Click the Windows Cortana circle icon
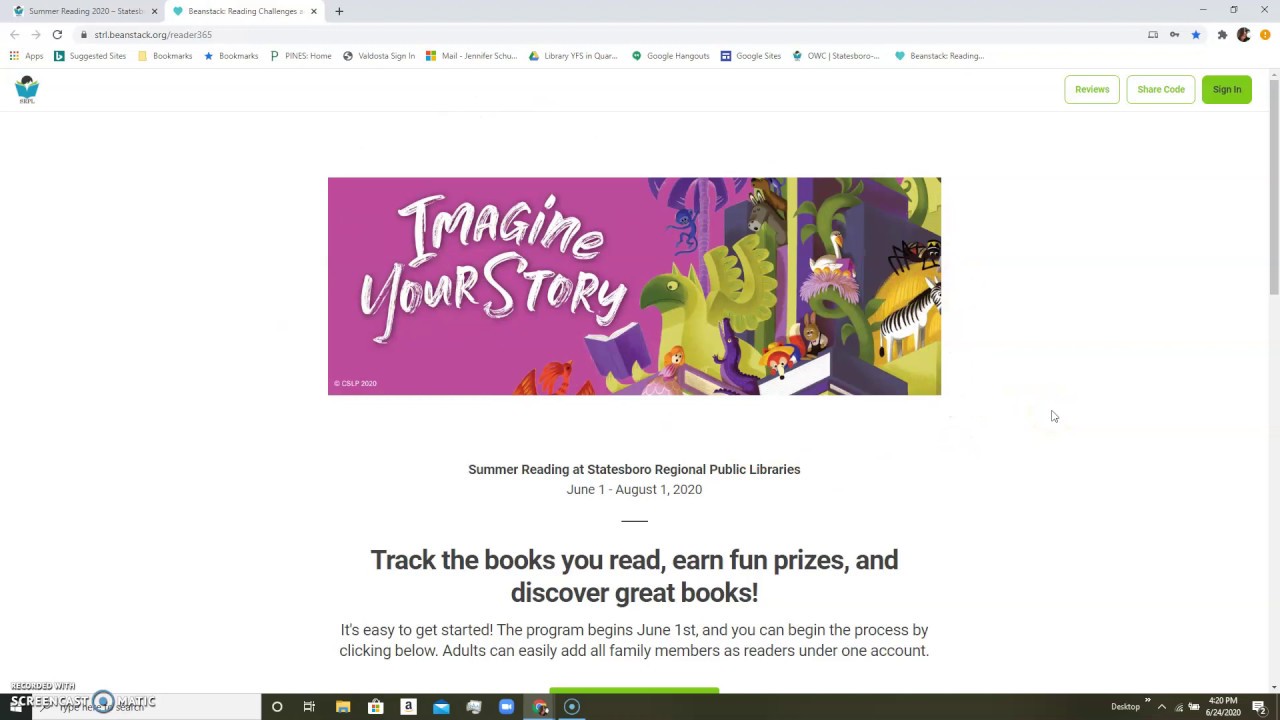The width and height of the screenshot is (1280, 720). pos(277,707)
